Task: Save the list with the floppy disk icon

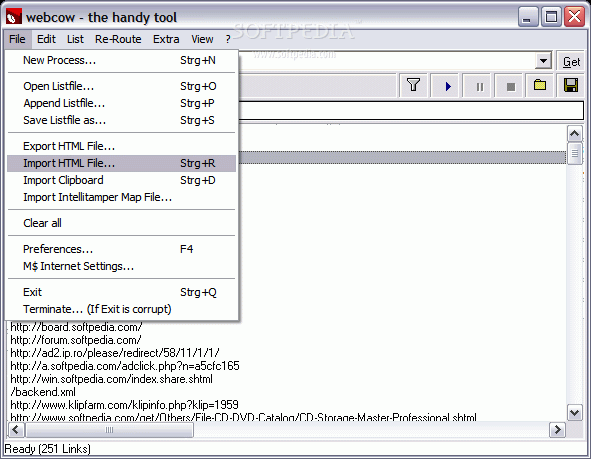Action: [x=571, y=86]
